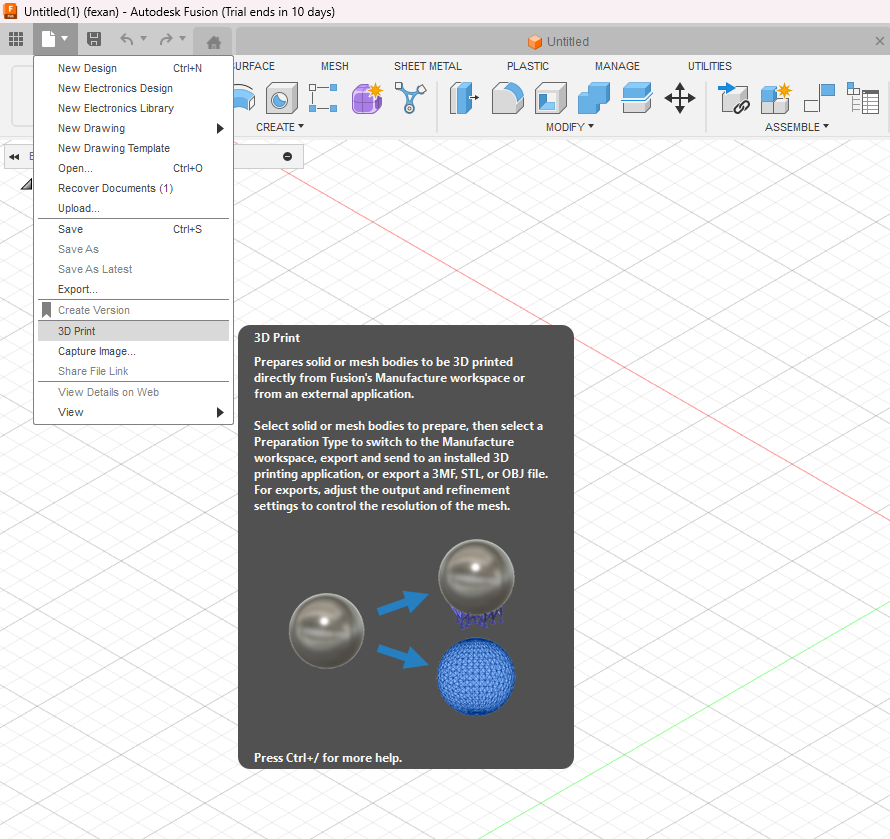Select the Create Form purple box tool

(367, 98)
